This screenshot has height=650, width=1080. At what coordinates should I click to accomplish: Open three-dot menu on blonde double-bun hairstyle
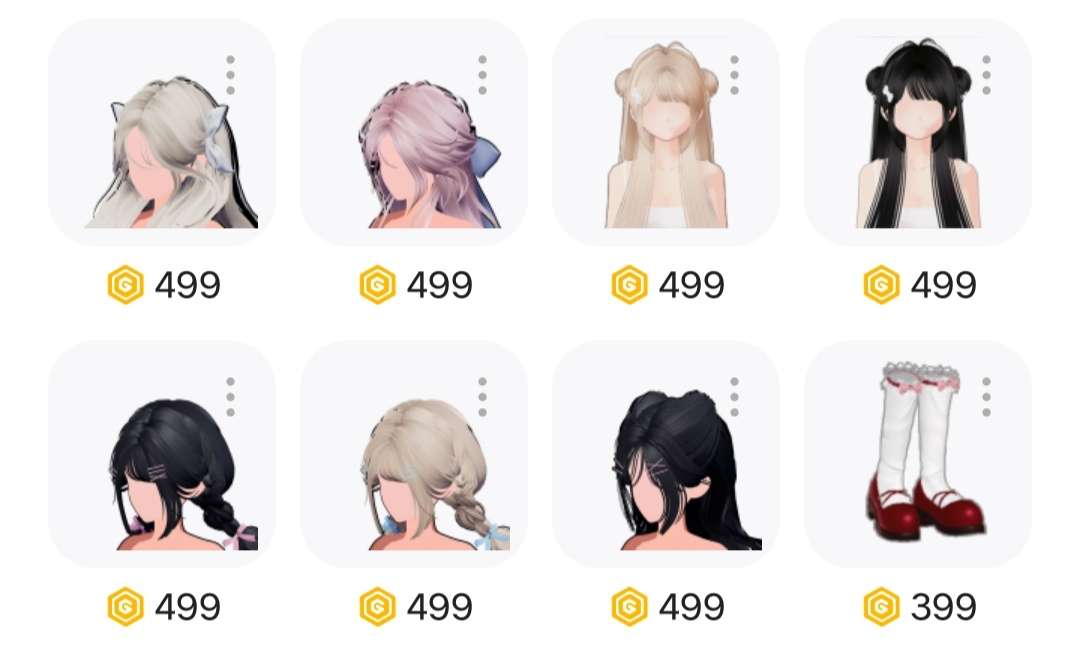click(734, 75)
